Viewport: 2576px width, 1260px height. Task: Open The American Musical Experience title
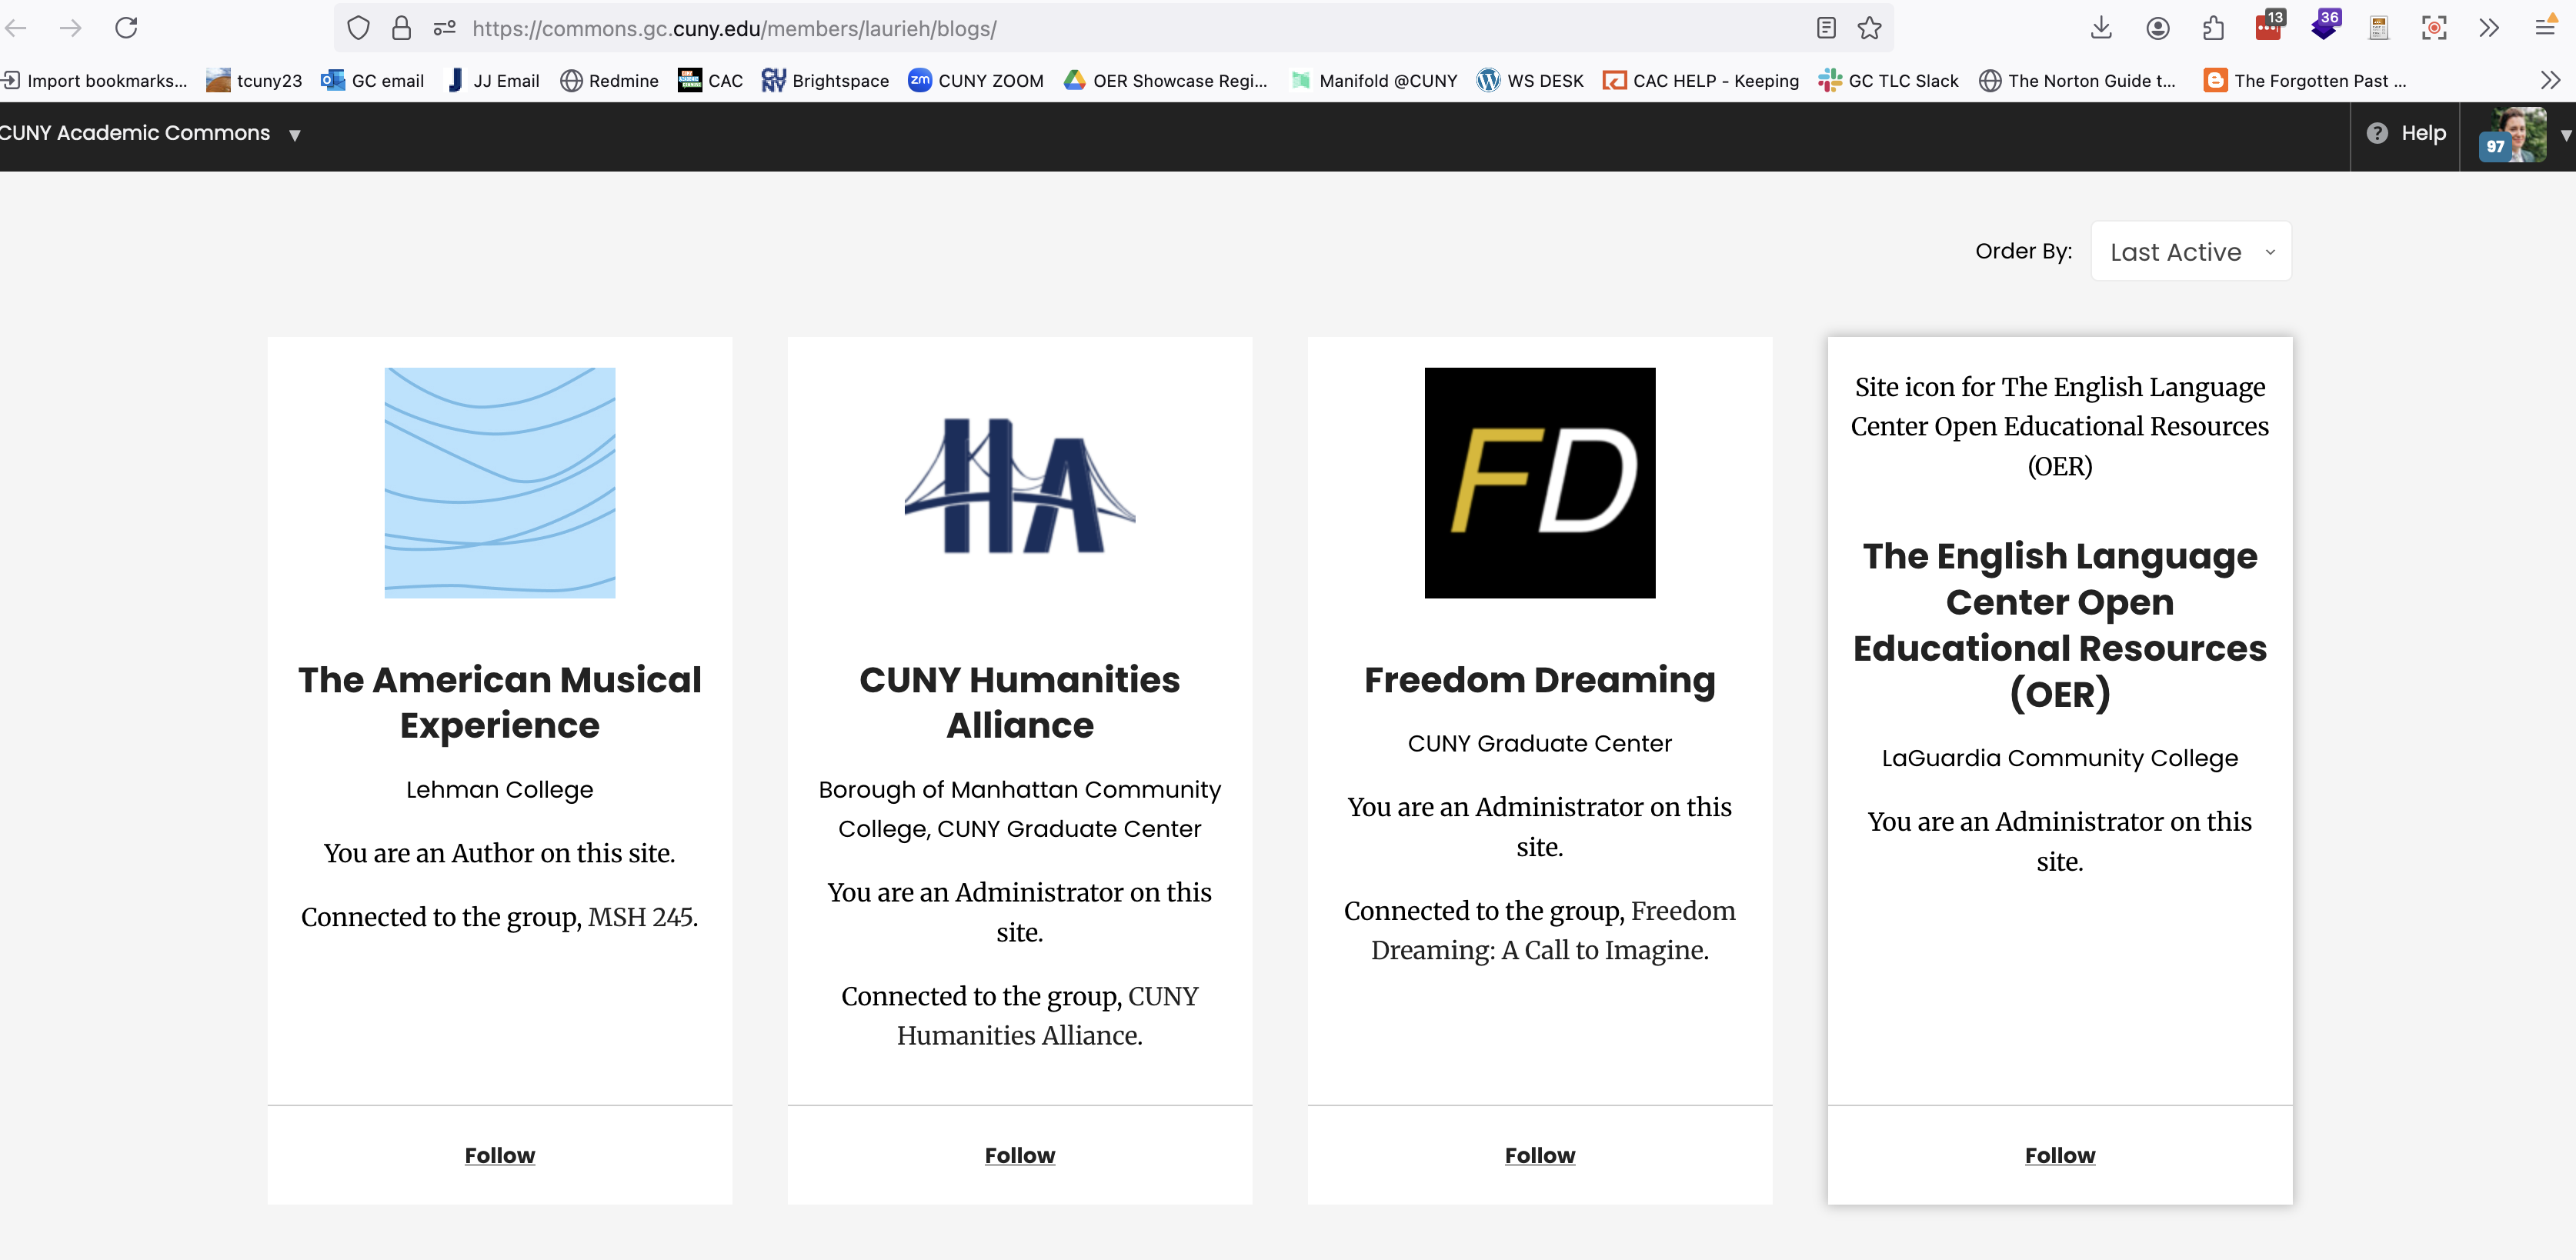click(500, 702)
